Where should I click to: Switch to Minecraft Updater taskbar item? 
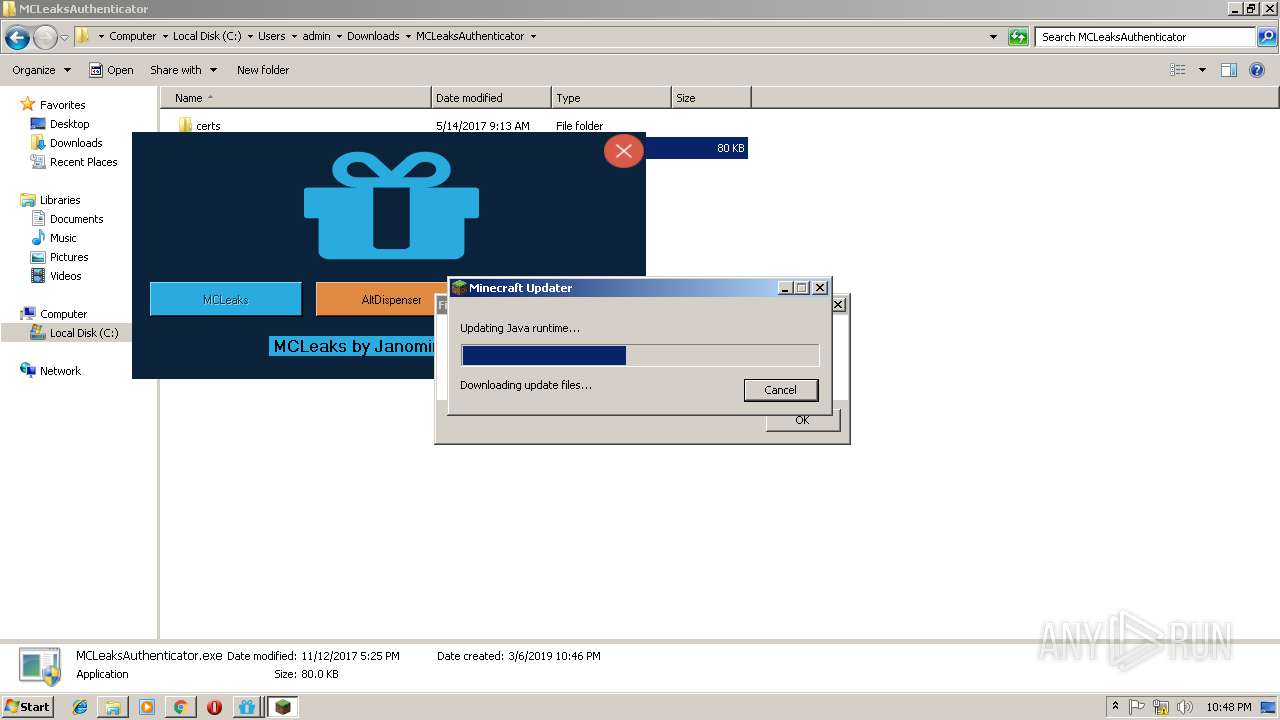(282, 707)
